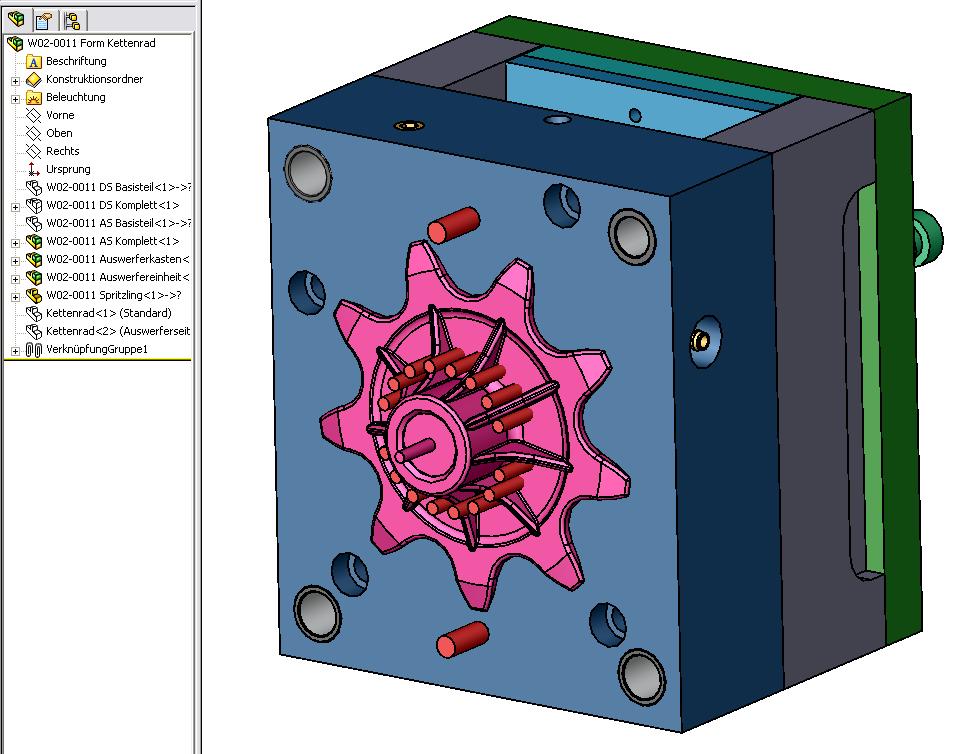This screenshot has height=754, width=969.
Task: Click the Spritzling subassembly icon
Action: pos(34,295)
